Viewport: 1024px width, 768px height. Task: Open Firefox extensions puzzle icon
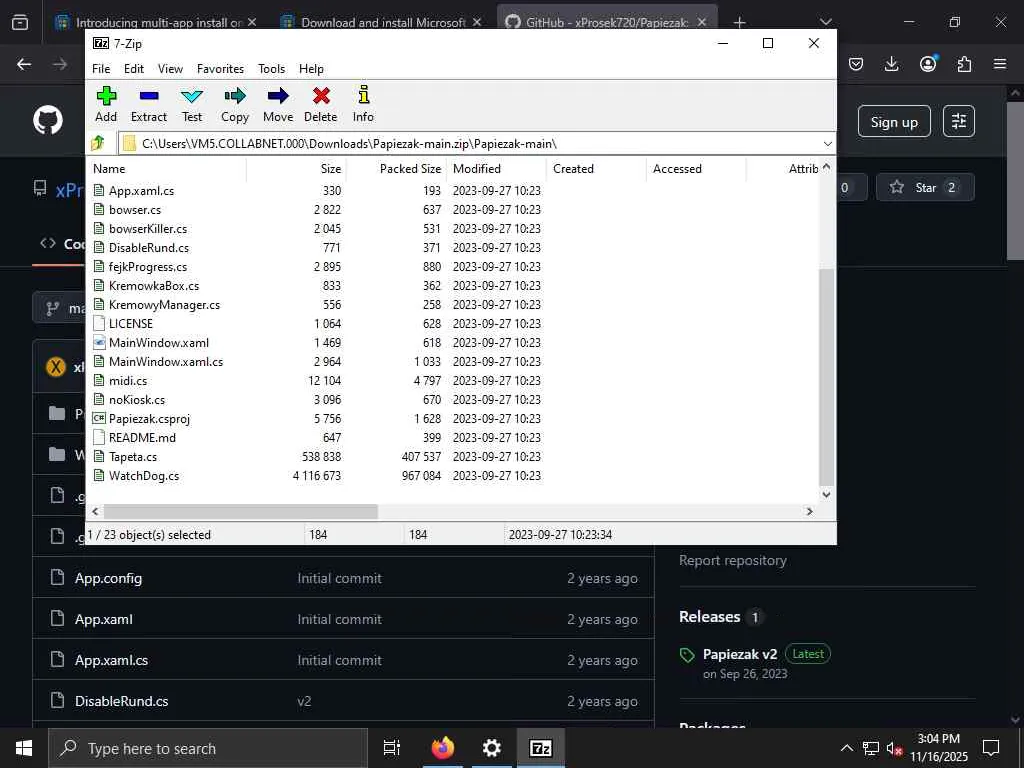[964, 64]
